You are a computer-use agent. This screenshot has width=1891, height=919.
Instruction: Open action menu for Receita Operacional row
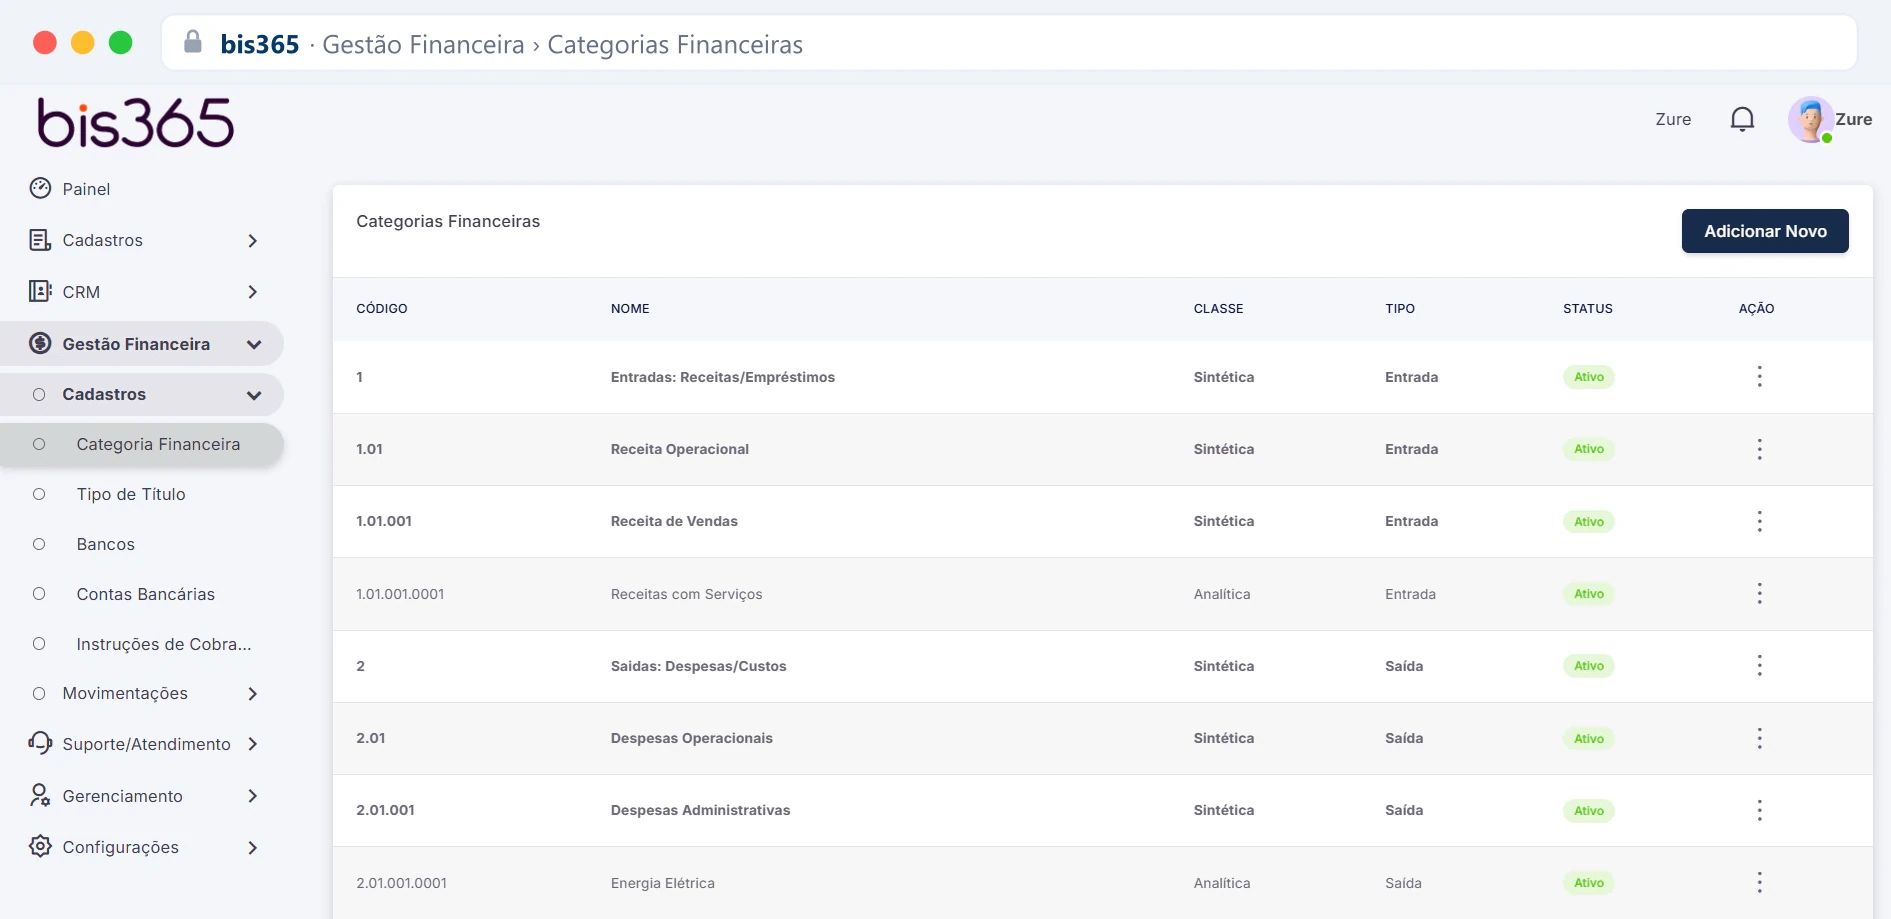(1760, 449)
